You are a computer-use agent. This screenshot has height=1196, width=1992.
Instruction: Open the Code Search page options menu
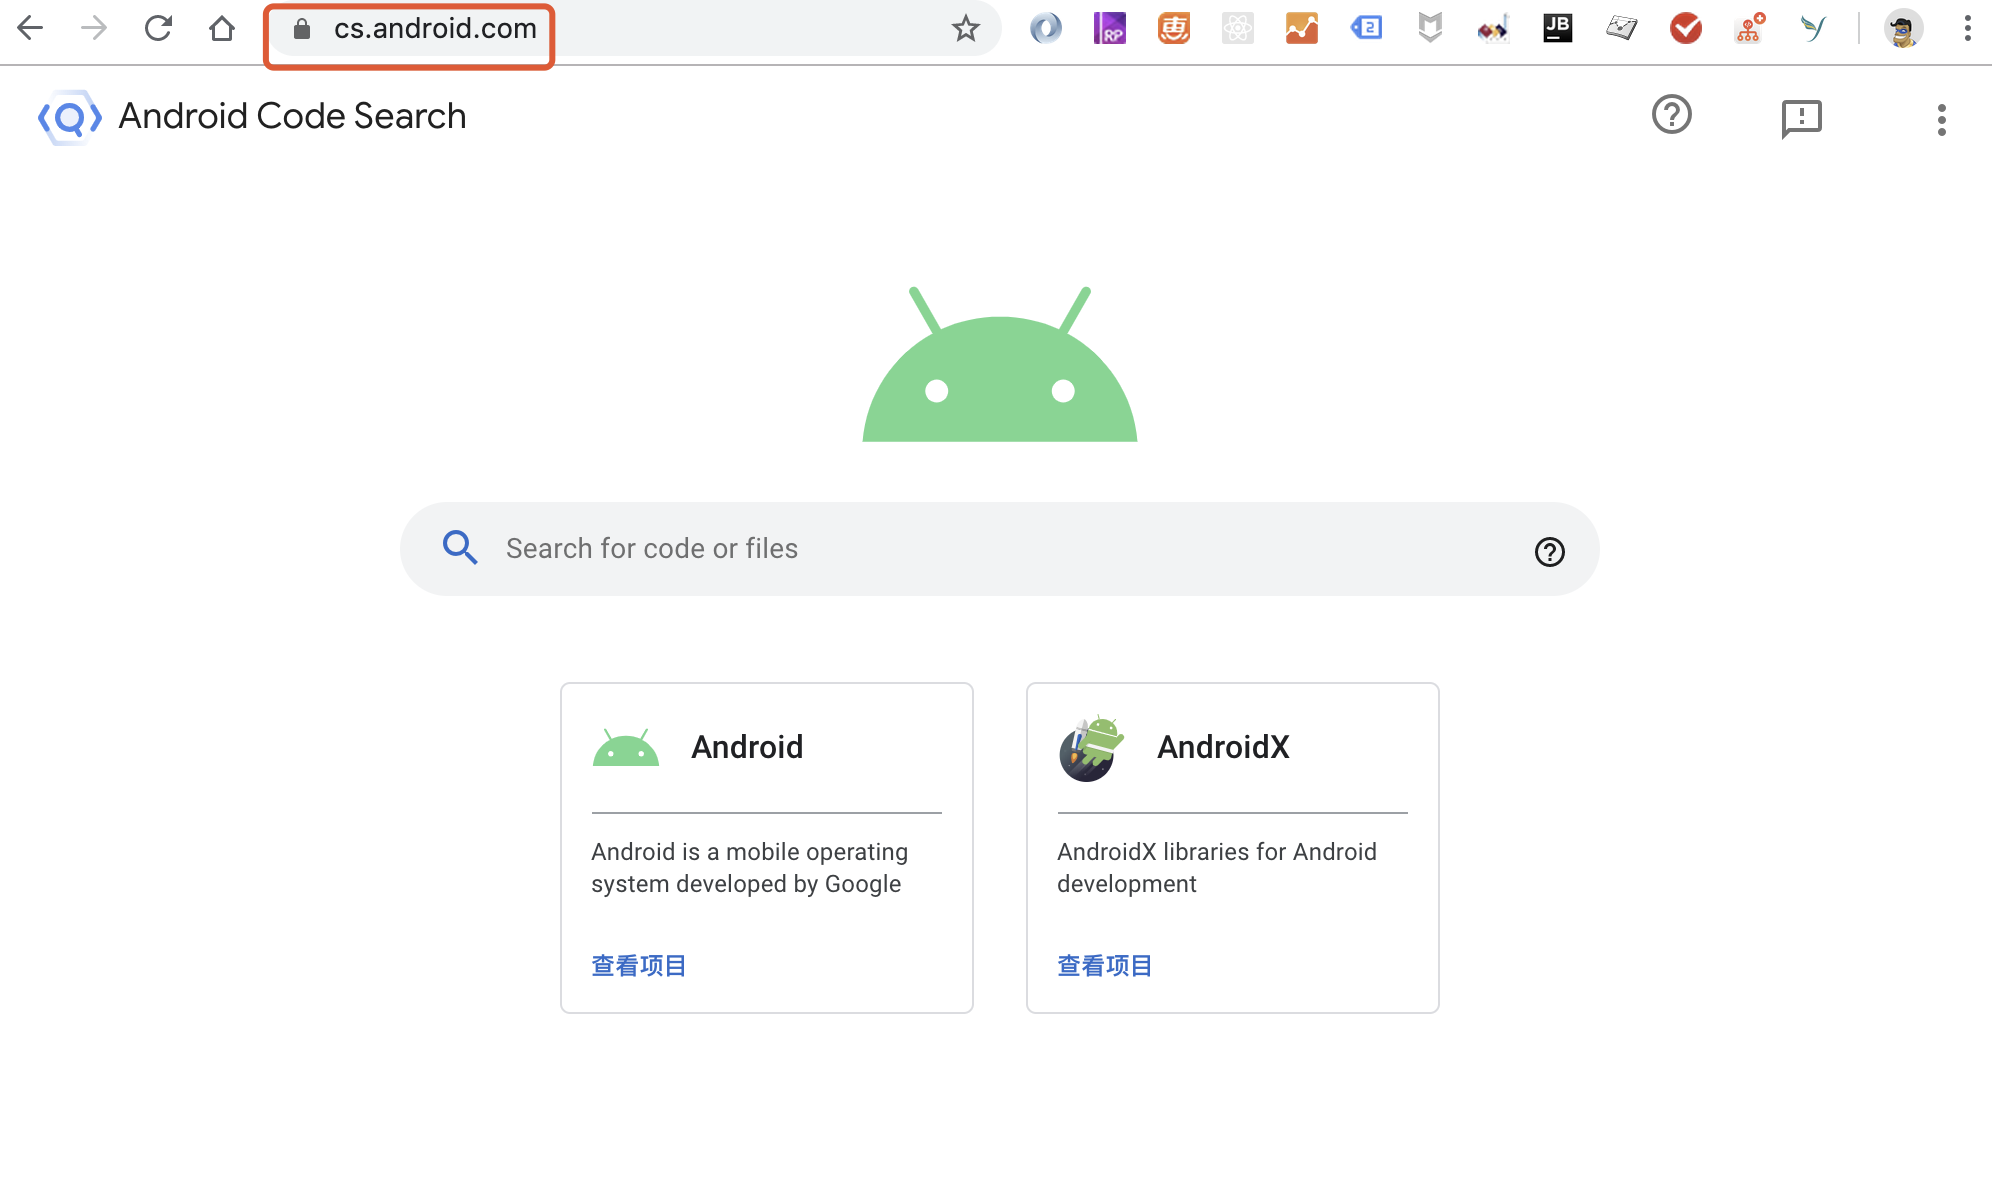[1942, 120]
